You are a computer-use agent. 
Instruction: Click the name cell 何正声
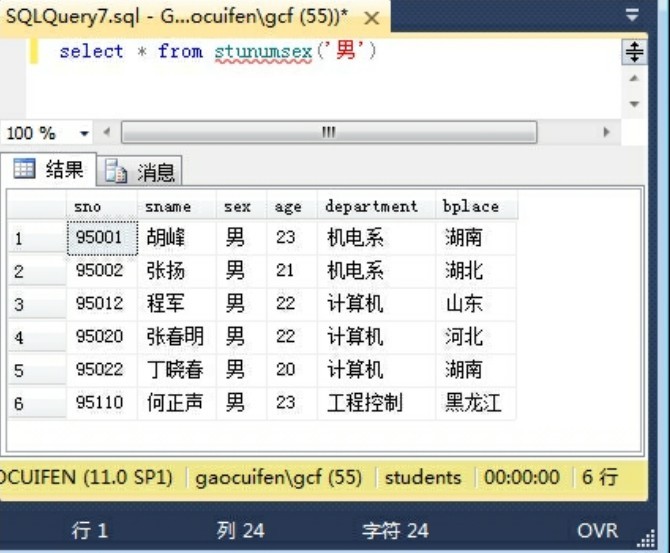(176, 403)
